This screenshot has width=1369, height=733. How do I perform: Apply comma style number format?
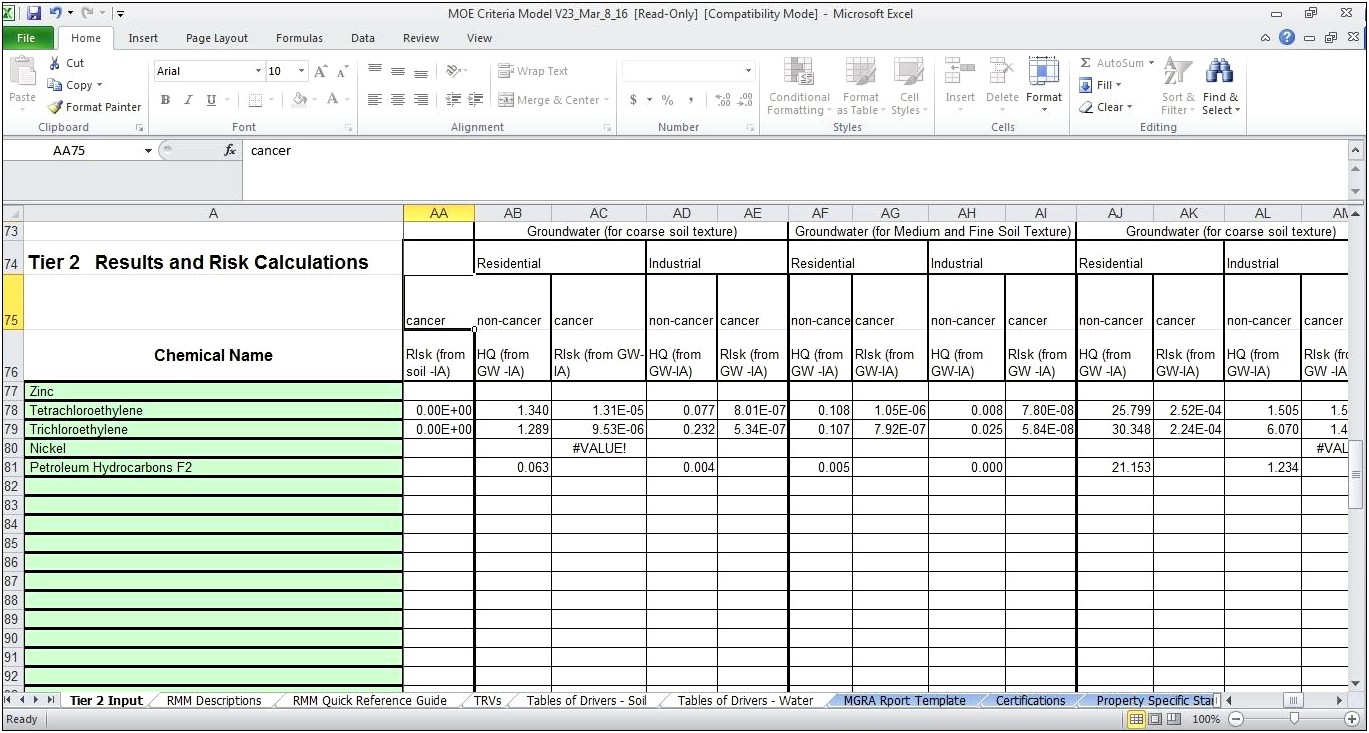(691, 100)
